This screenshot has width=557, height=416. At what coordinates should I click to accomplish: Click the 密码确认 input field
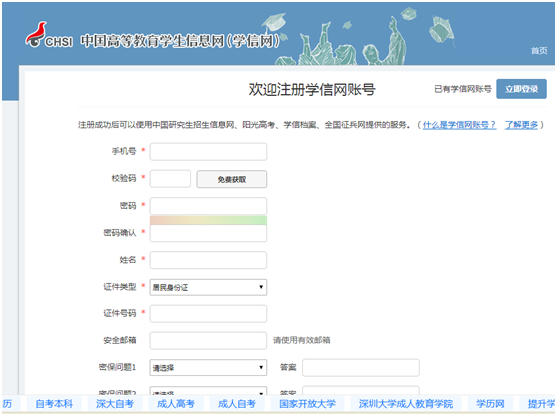point(208,233)
